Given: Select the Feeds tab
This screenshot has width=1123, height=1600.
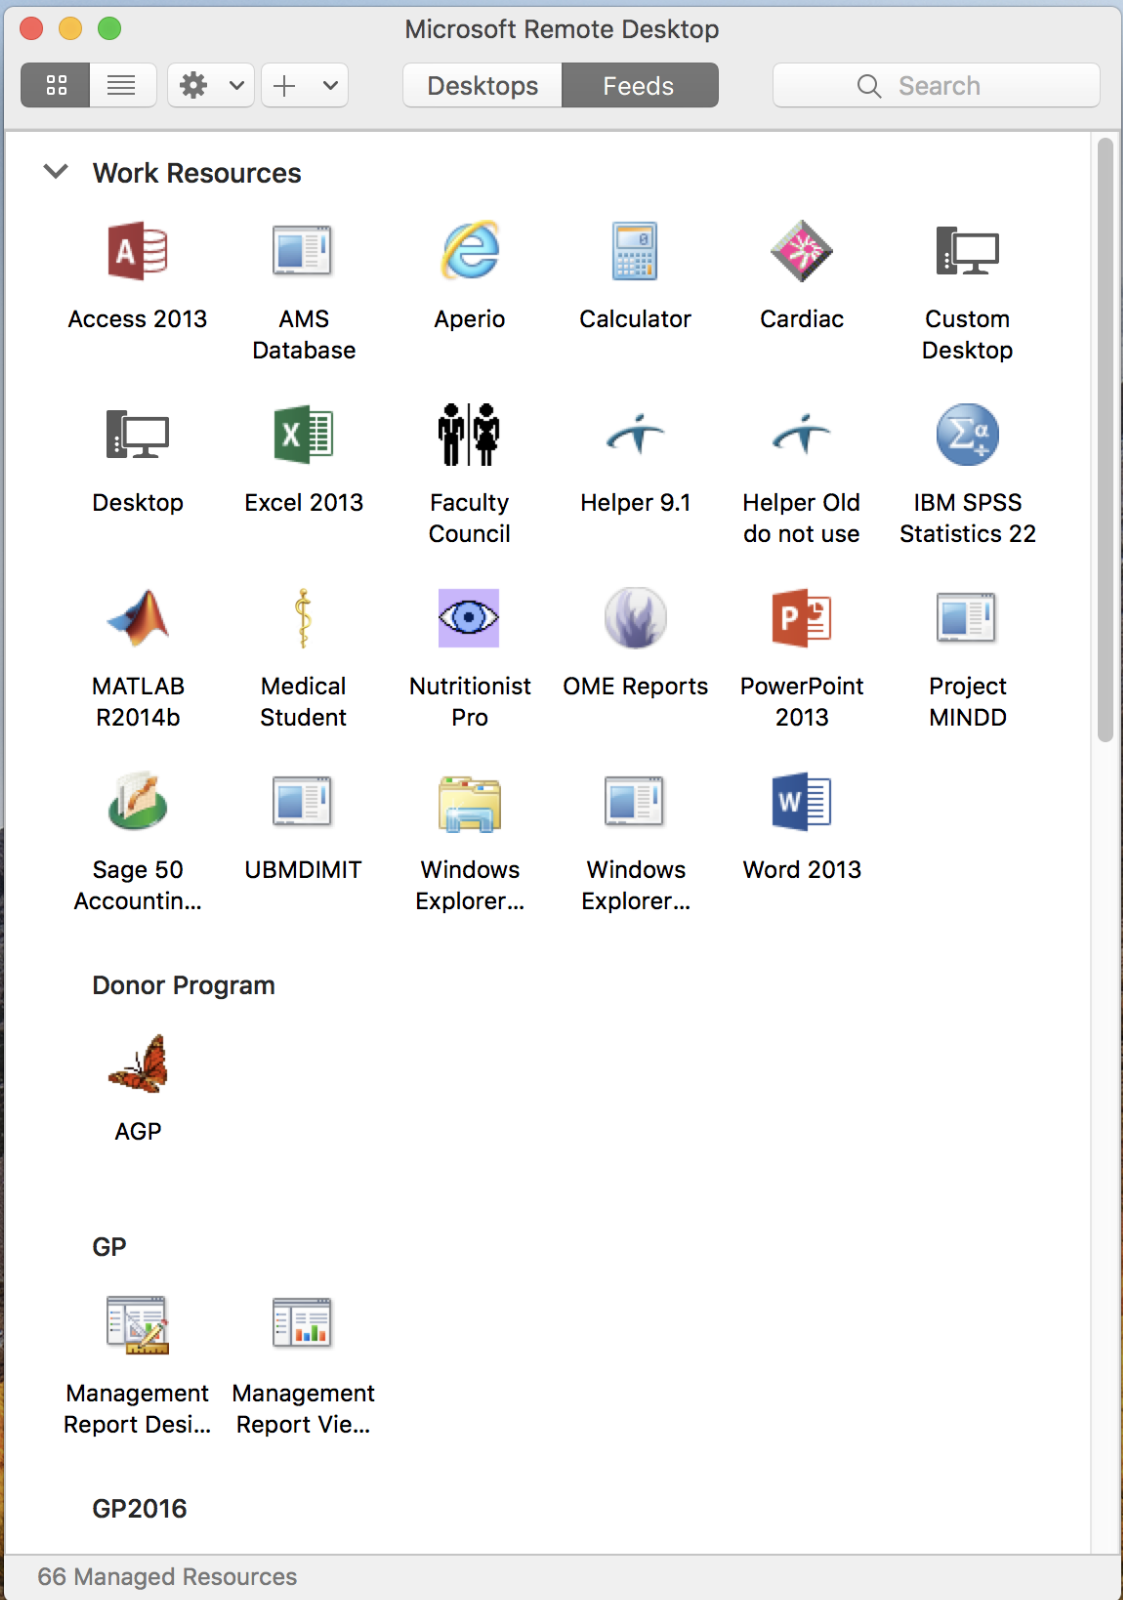Looking at the screenshot, I should 639,85.
